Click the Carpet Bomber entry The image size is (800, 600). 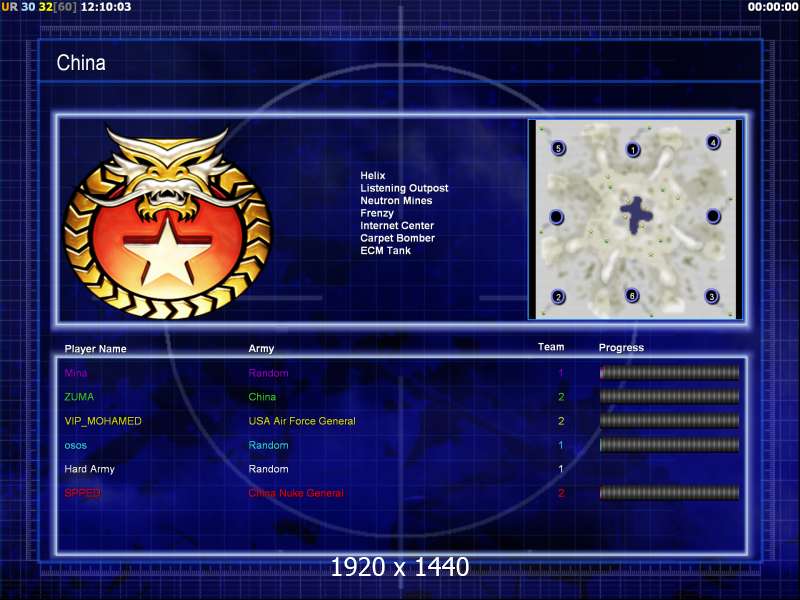coord(397,238)
